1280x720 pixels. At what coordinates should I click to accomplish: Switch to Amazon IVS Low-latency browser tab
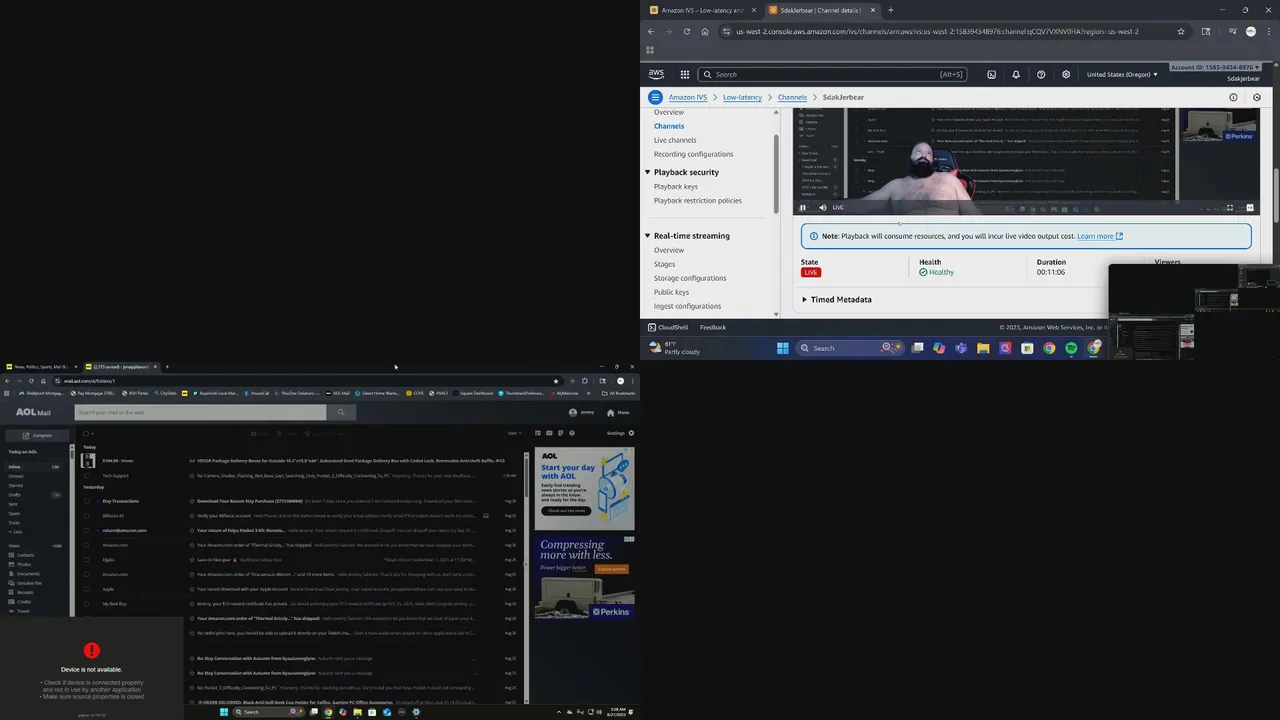[x=702, y=10]
